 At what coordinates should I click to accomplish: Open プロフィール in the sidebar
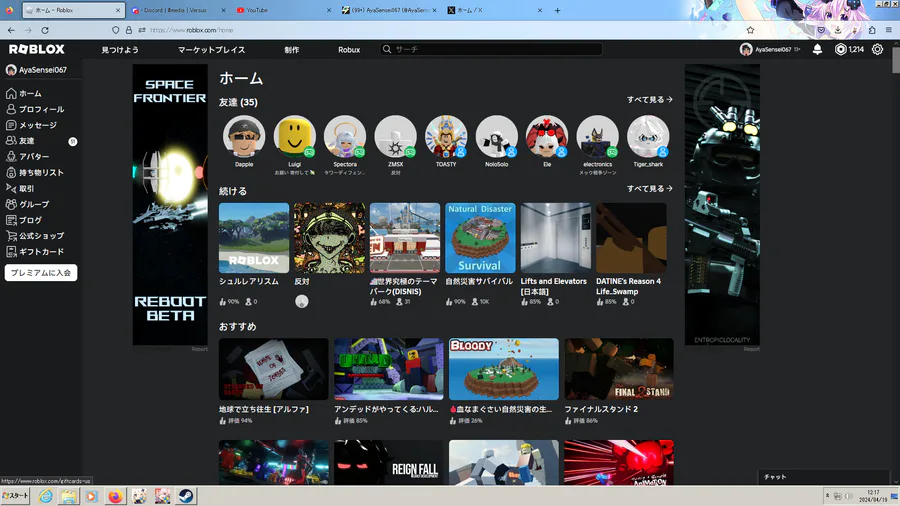click(x=34, y=109)
